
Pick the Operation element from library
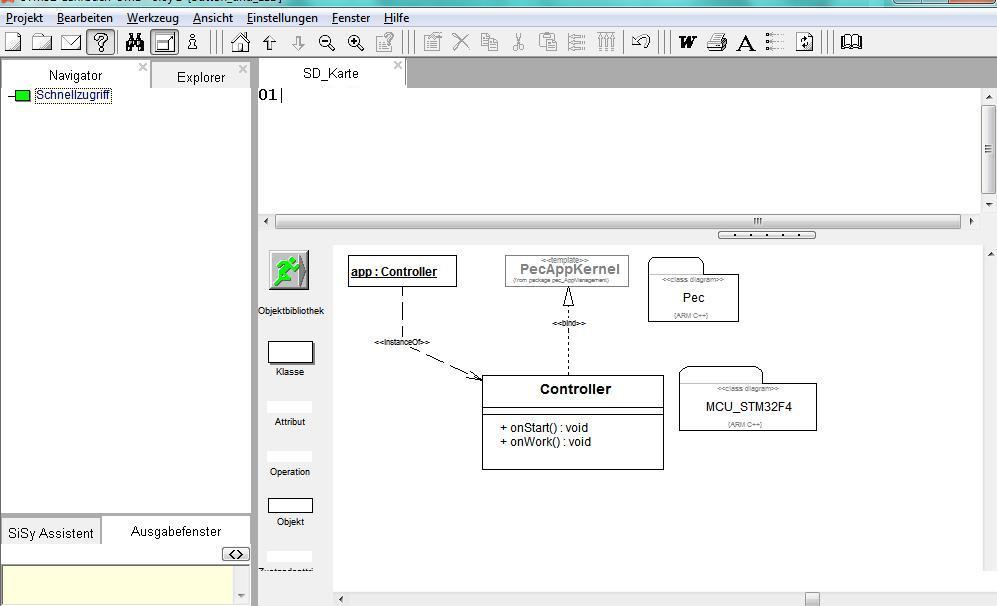pyautogui.click(x=290, y=464)
